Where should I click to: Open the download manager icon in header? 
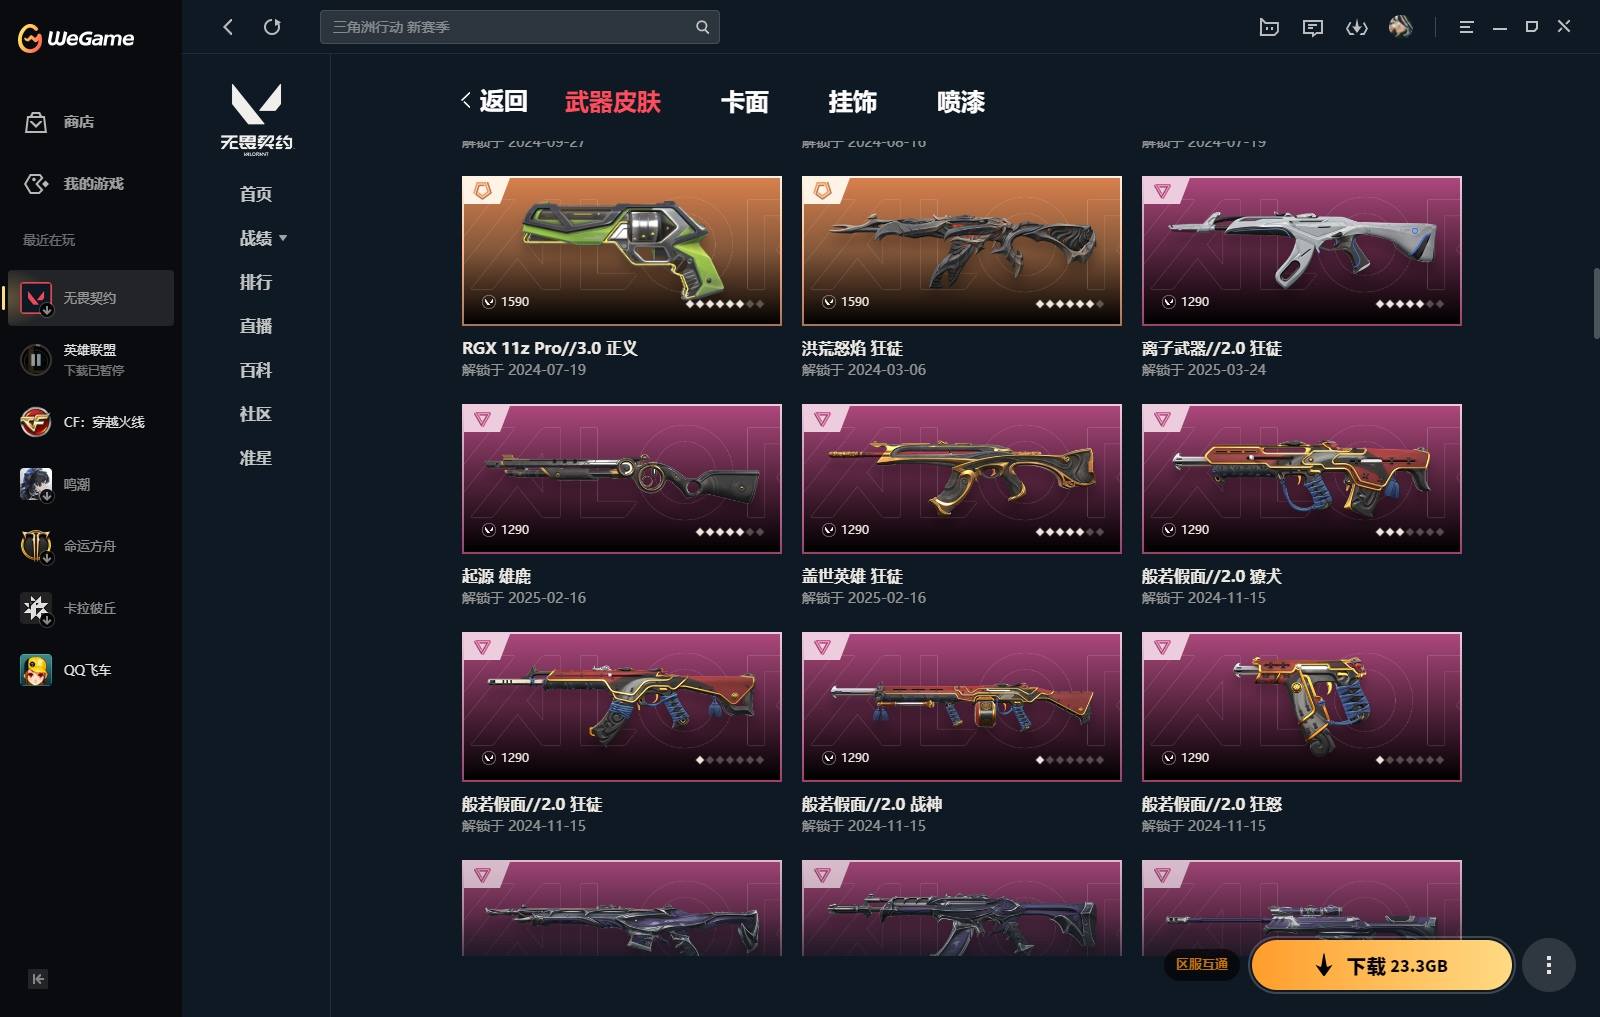(x=1357, y=27)
